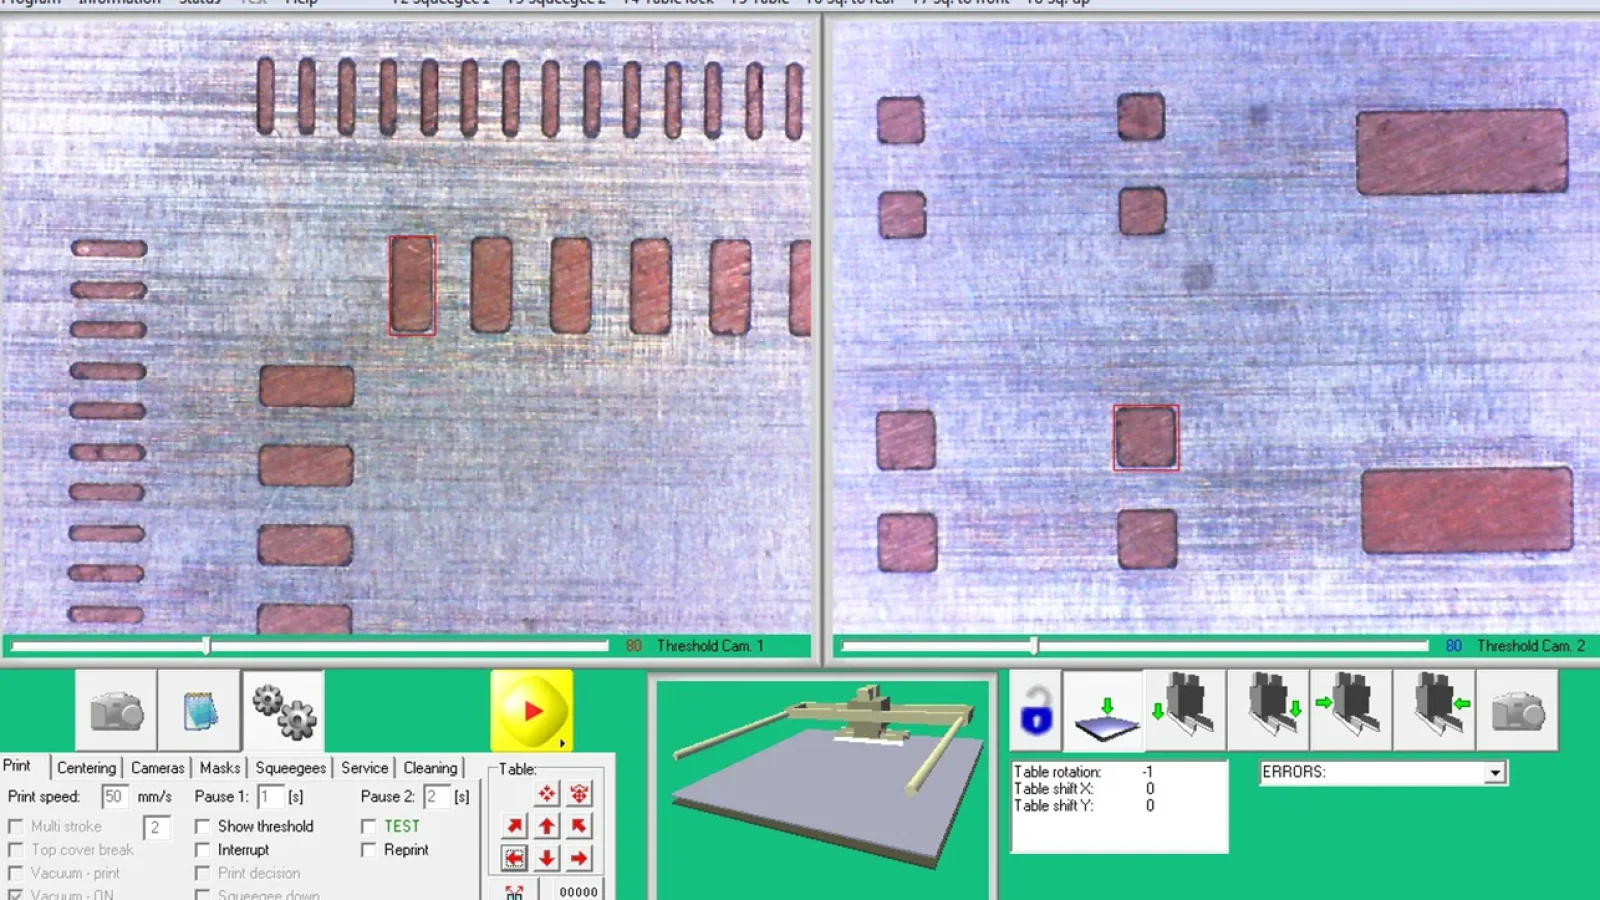Move table with the red left arrow
The width and height of the screenshot is (1600, 900).
pyautogui.click(x=514, y=858)
